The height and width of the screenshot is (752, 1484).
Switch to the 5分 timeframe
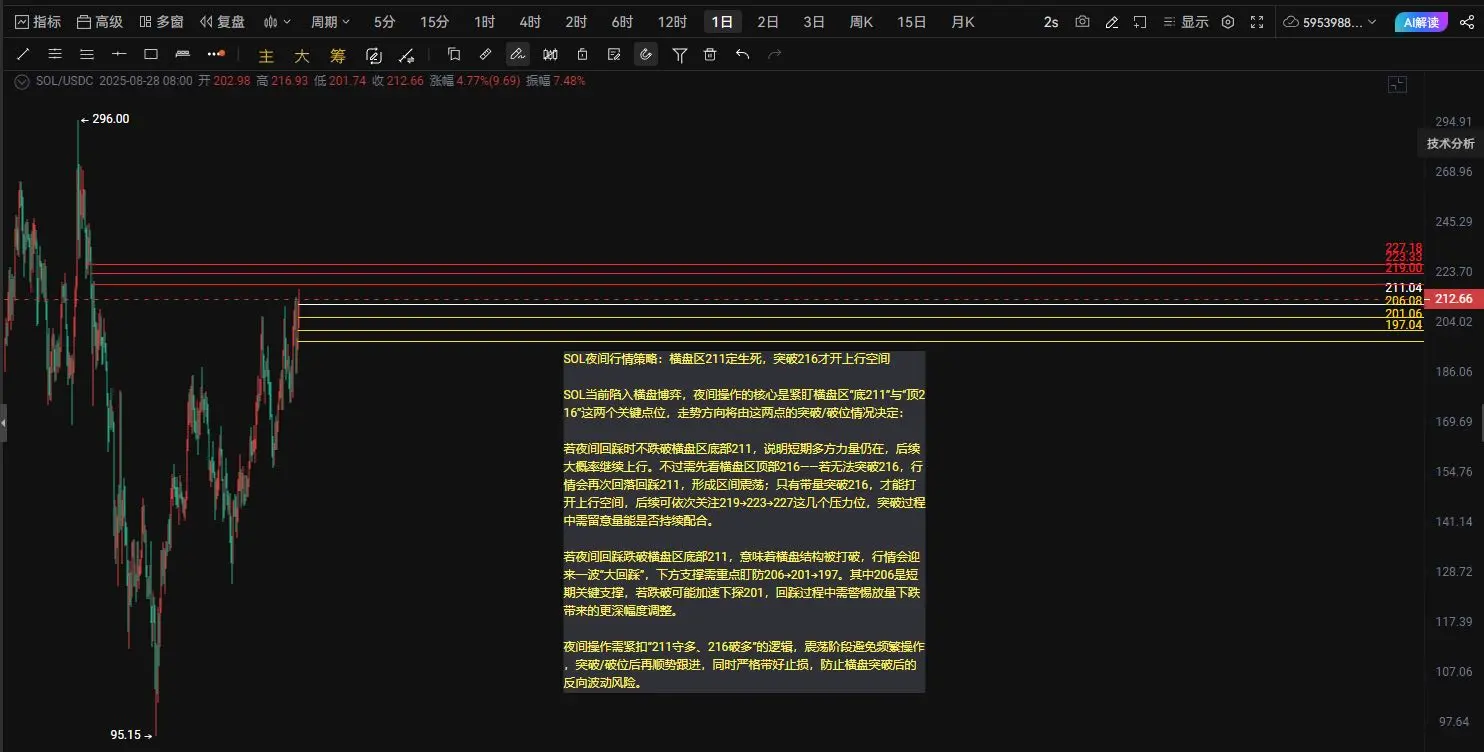[x=385, y=21]
